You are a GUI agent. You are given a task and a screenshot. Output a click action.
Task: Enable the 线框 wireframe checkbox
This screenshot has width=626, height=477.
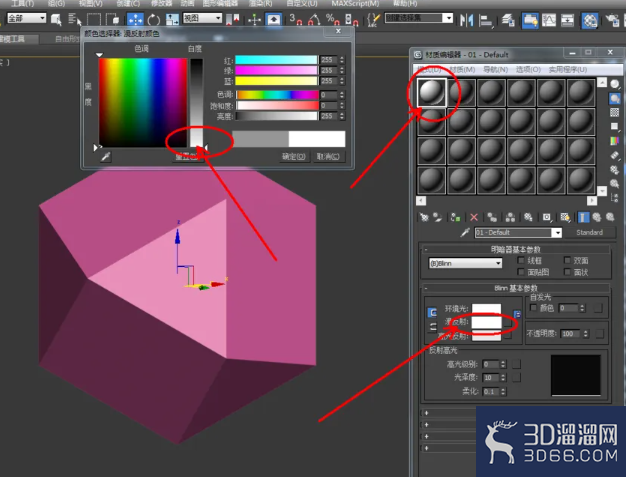click(521, 260)
